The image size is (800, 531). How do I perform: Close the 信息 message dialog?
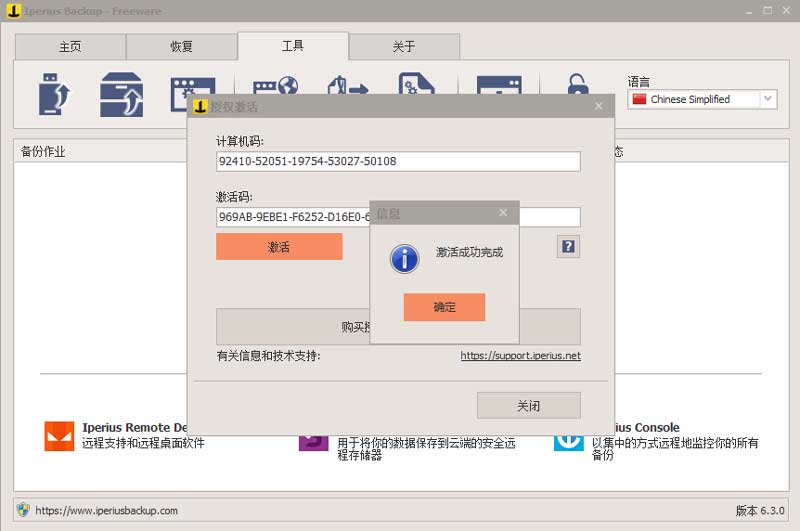(x=503, y=213)
